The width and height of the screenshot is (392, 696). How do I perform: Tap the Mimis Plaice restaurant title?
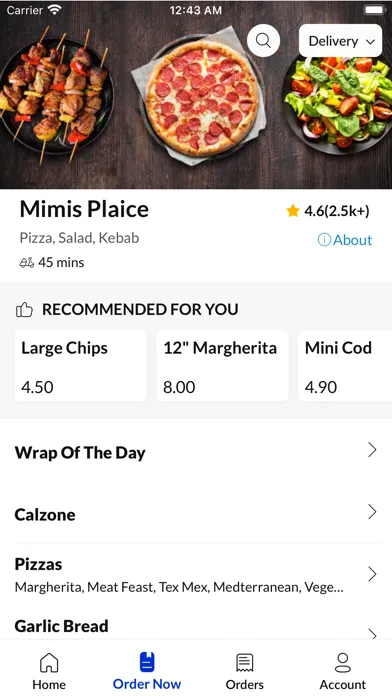pyautogui.click(x=84, y=209)
